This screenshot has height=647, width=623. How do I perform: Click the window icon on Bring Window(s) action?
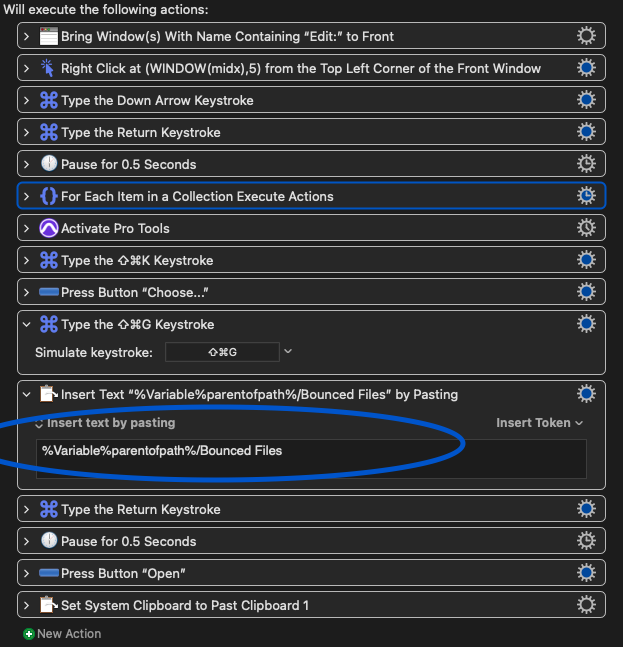tap(49, 36)
